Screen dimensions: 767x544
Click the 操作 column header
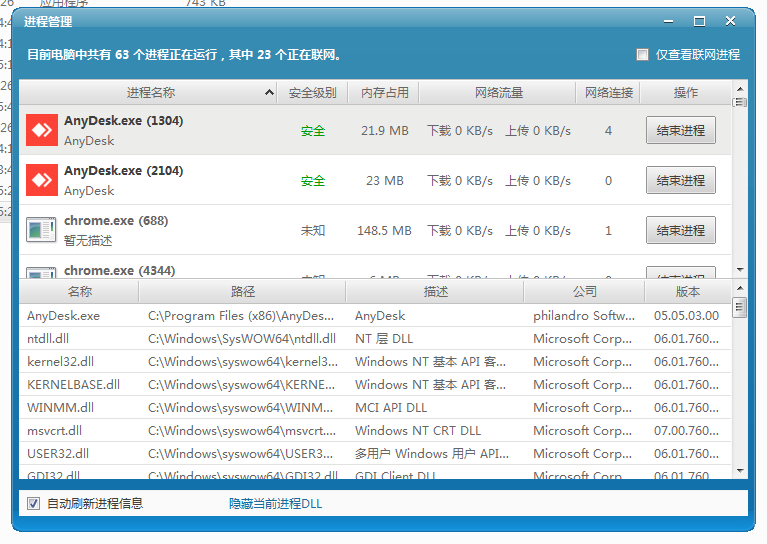click(686, 92)
